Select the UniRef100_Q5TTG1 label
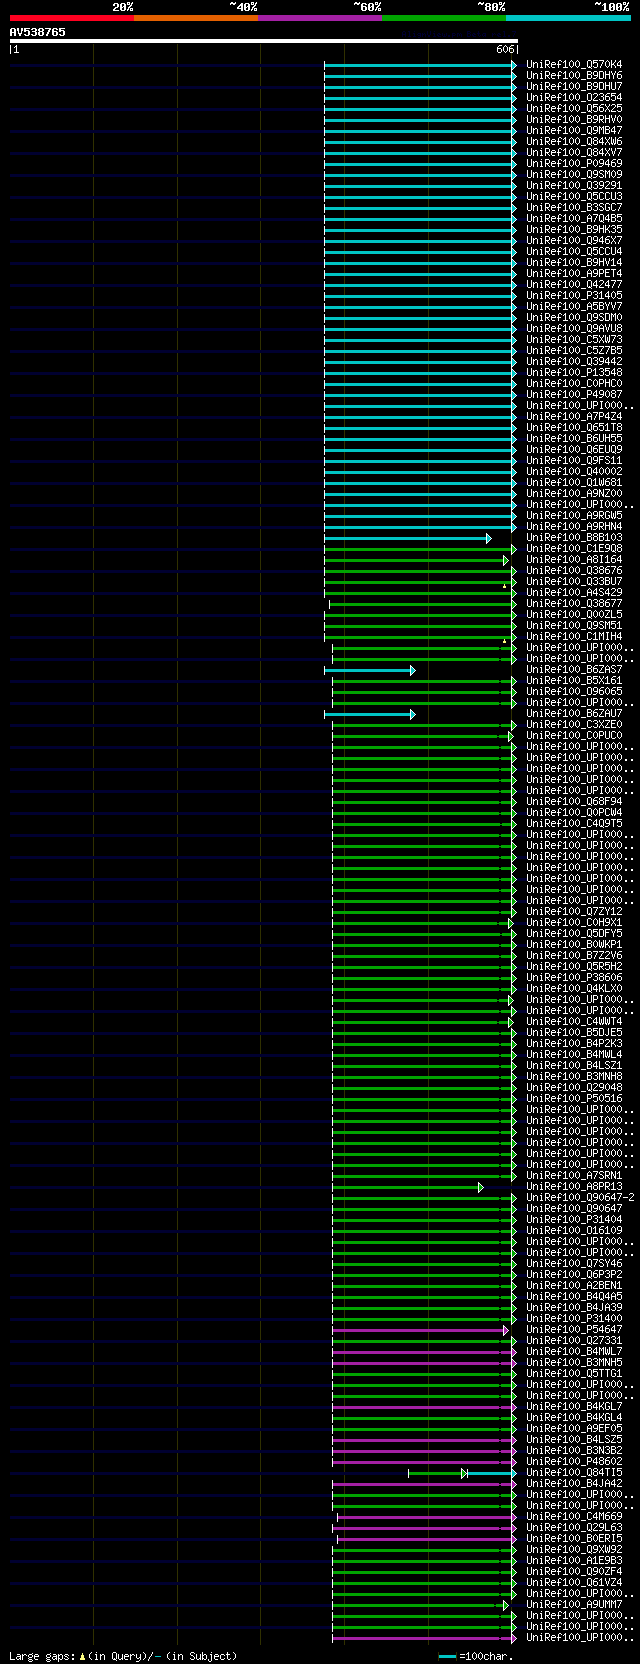Screen dimensions: 640x1664 [574, 1374]
